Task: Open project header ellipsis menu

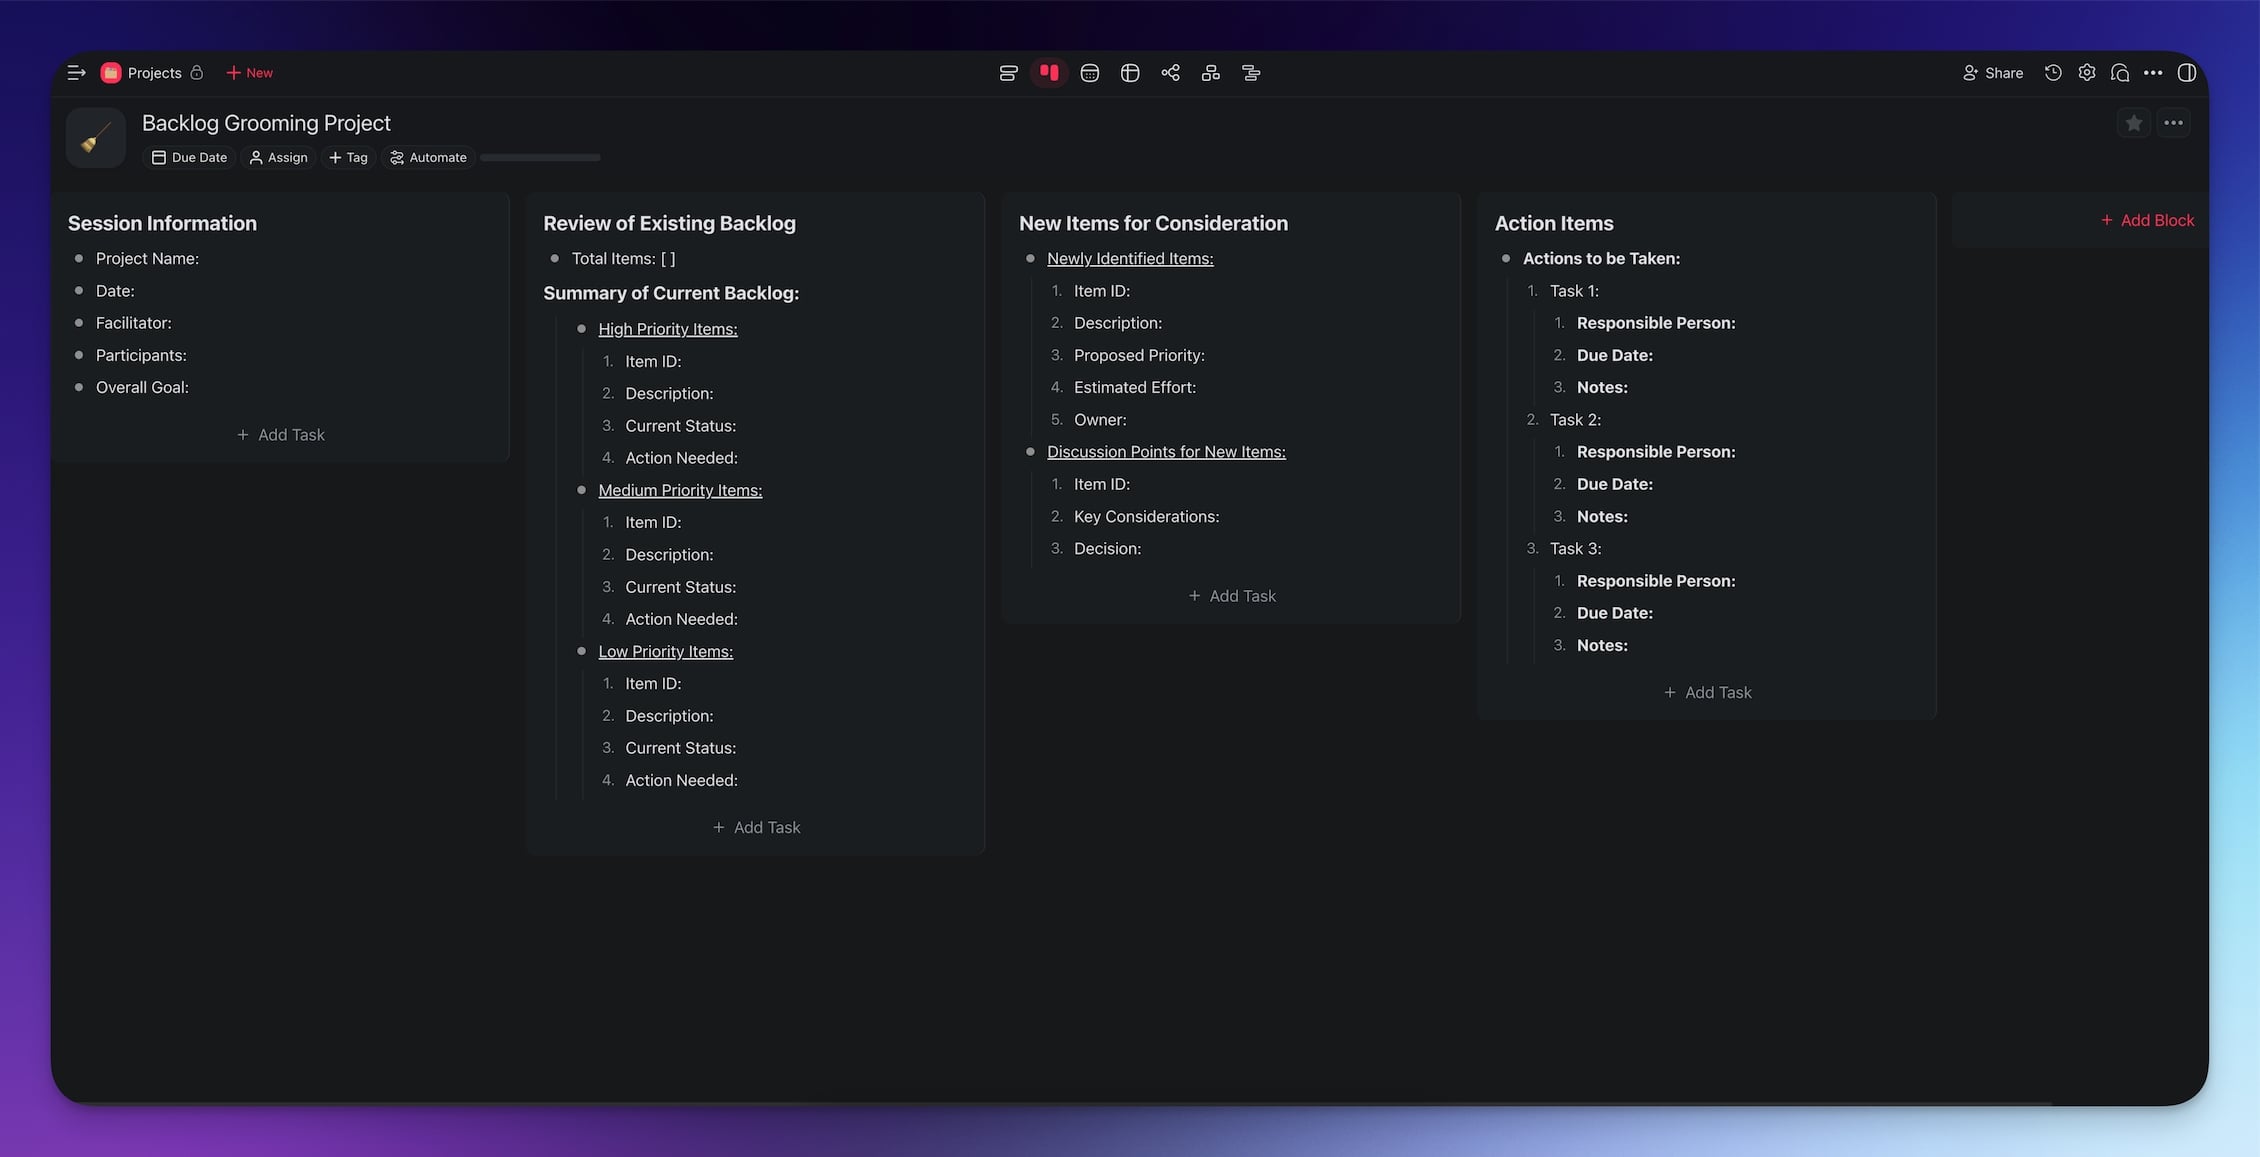Action: click(x=2173, y=123)
